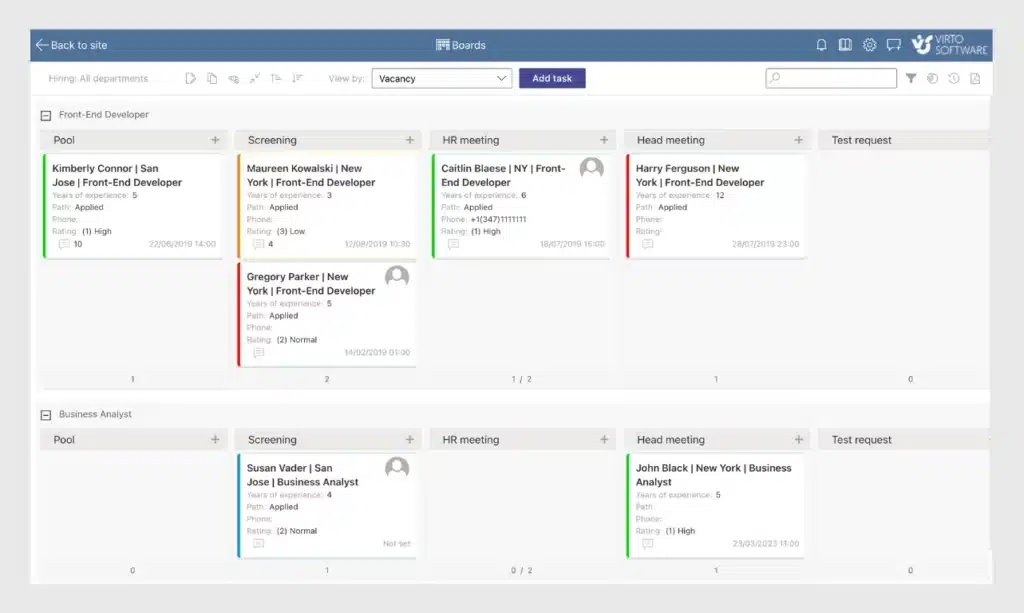
Task: Open Harry Ferguson candidate card title
Action: (x=700, y=176)
